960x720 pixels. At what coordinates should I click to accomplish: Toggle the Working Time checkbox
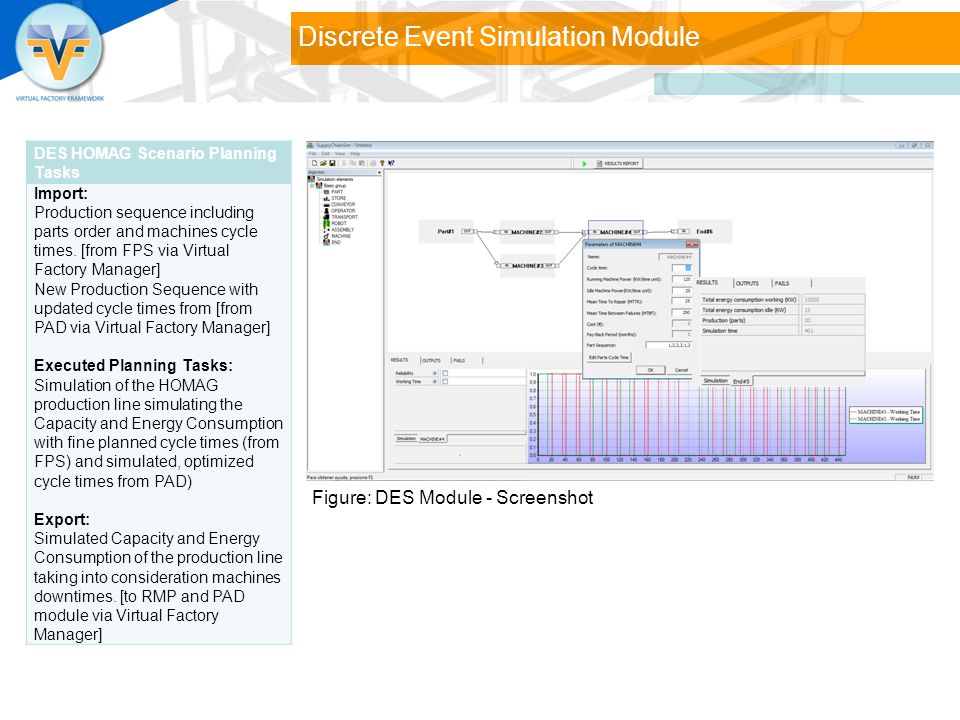[445, 381]
